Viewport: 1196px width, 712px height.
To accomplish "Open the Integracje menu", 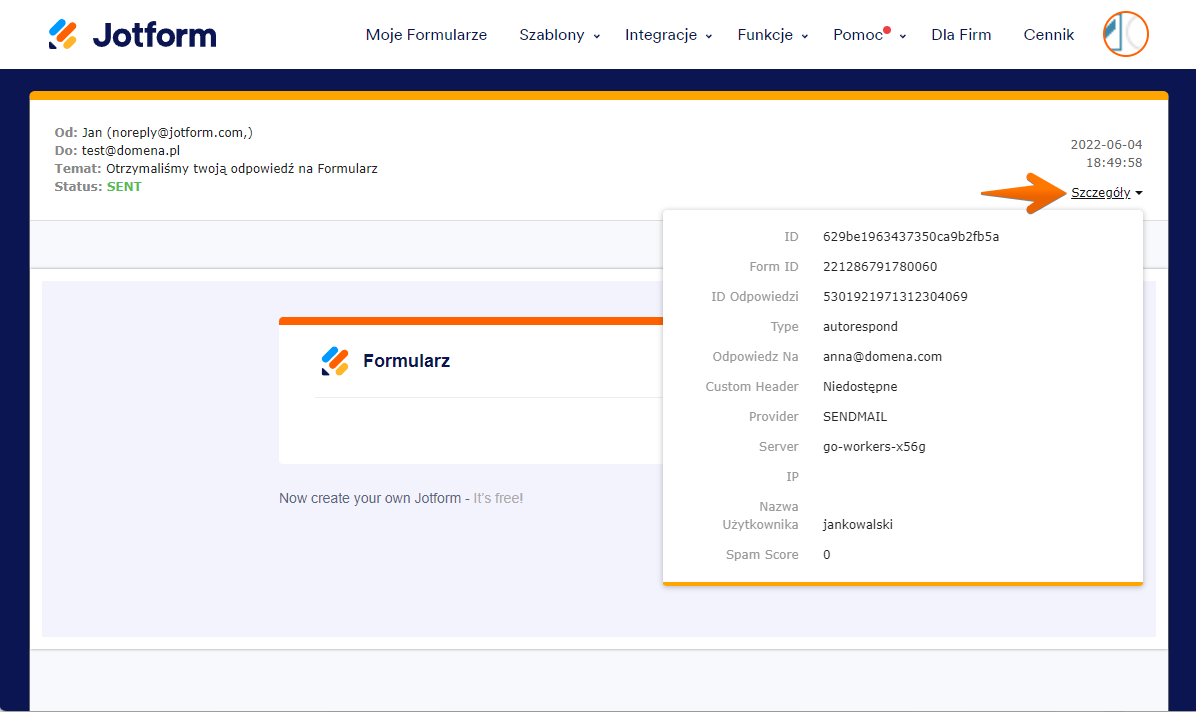I will pyautogui.click(x=661, y=34).
